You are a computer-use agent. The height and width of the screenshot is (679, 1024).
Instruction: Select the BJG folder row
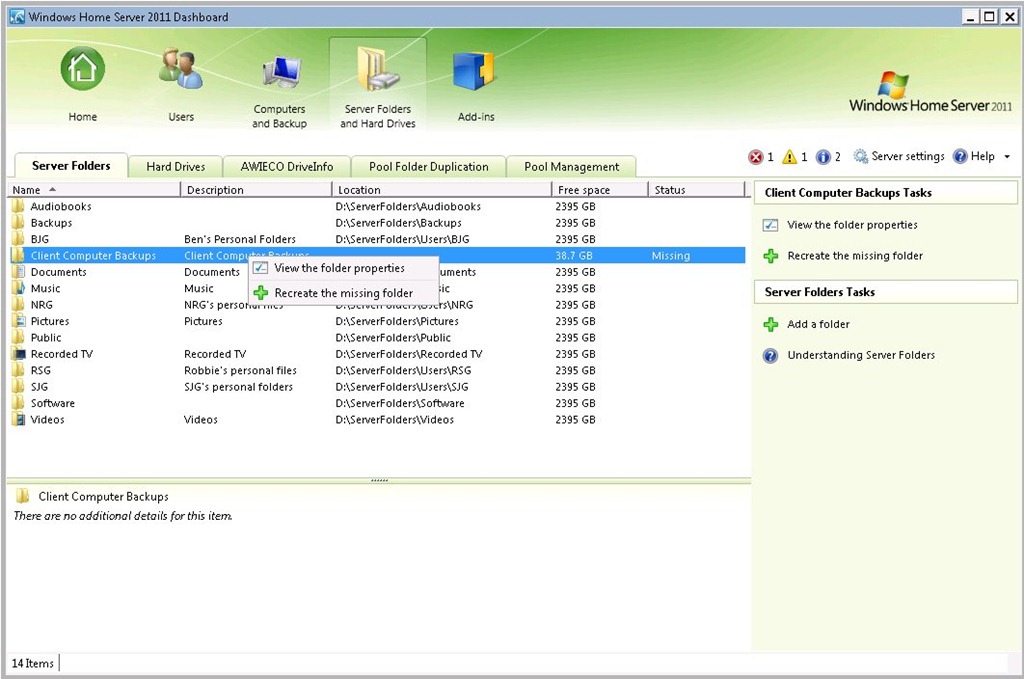click(x=376, y=239)
